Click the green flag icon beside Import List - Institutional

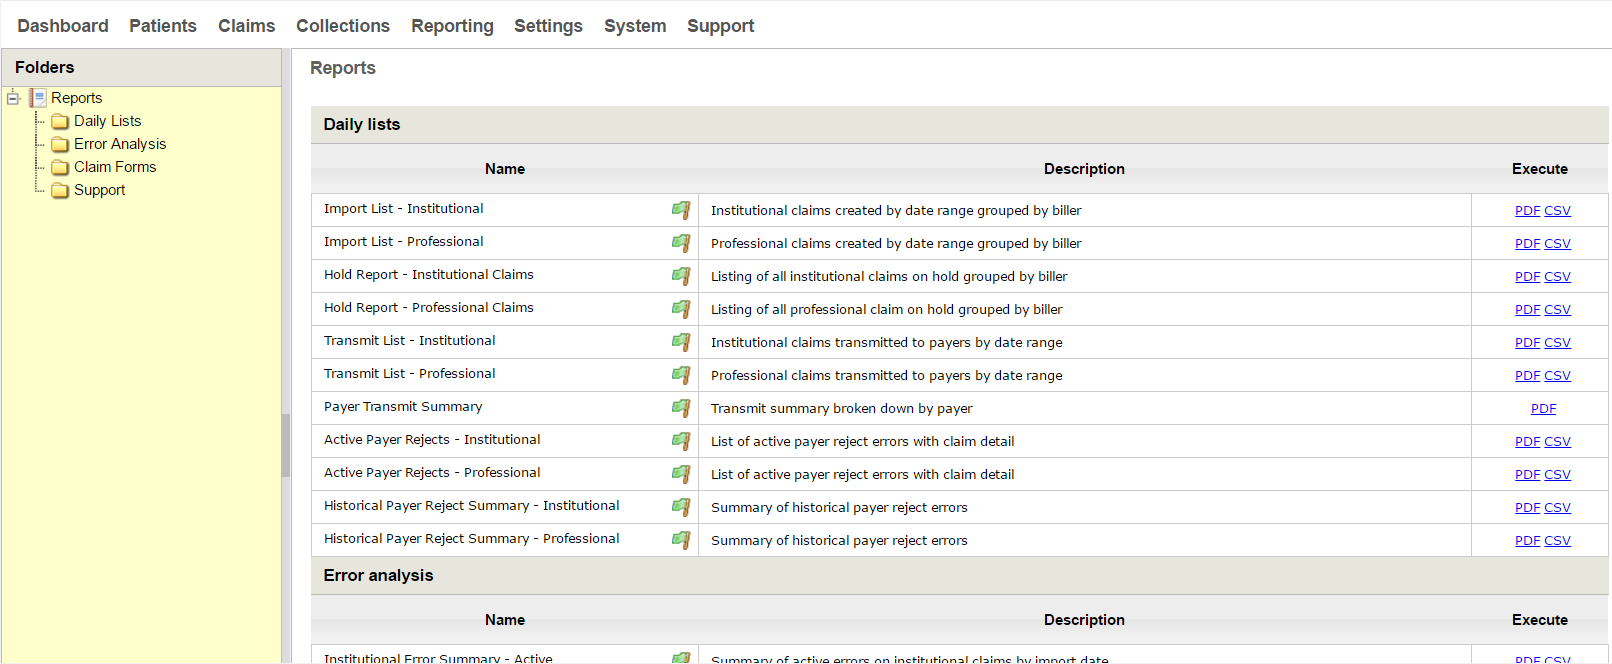(681, 210)
